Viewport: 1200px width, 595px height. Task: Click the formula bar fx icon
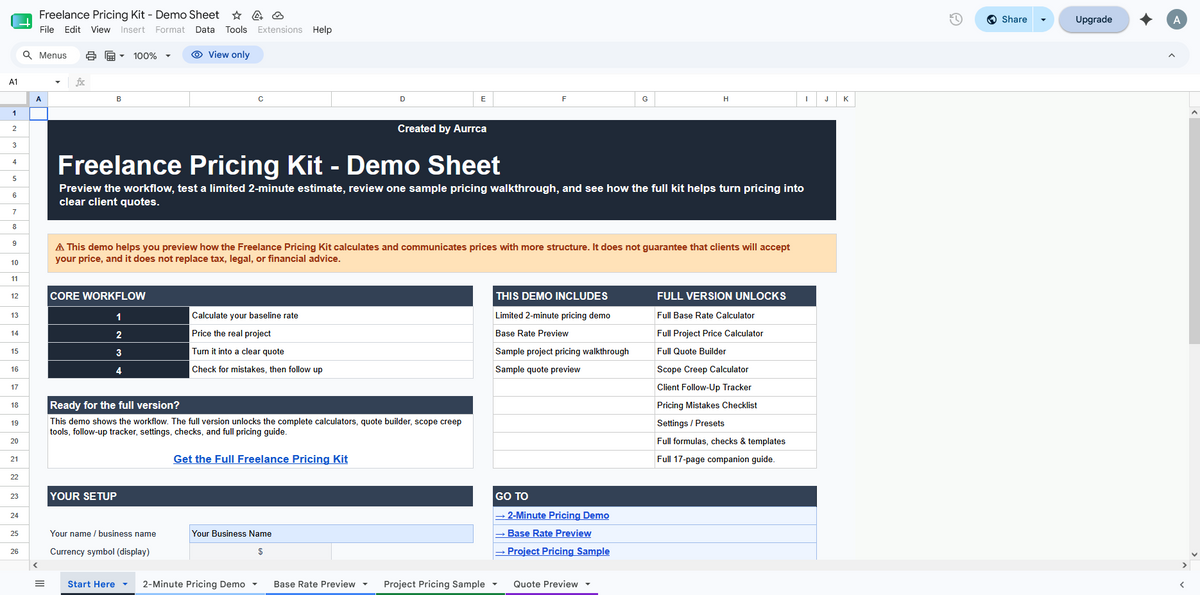80,82
